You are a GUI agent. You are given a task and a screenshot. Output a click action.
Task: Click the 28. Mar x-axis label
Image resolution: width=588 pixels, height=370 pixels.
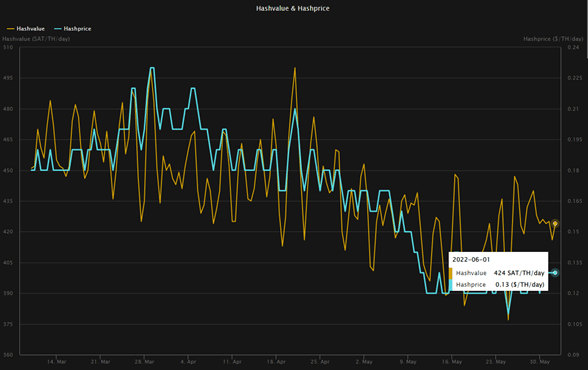click(x=144, y=362)
